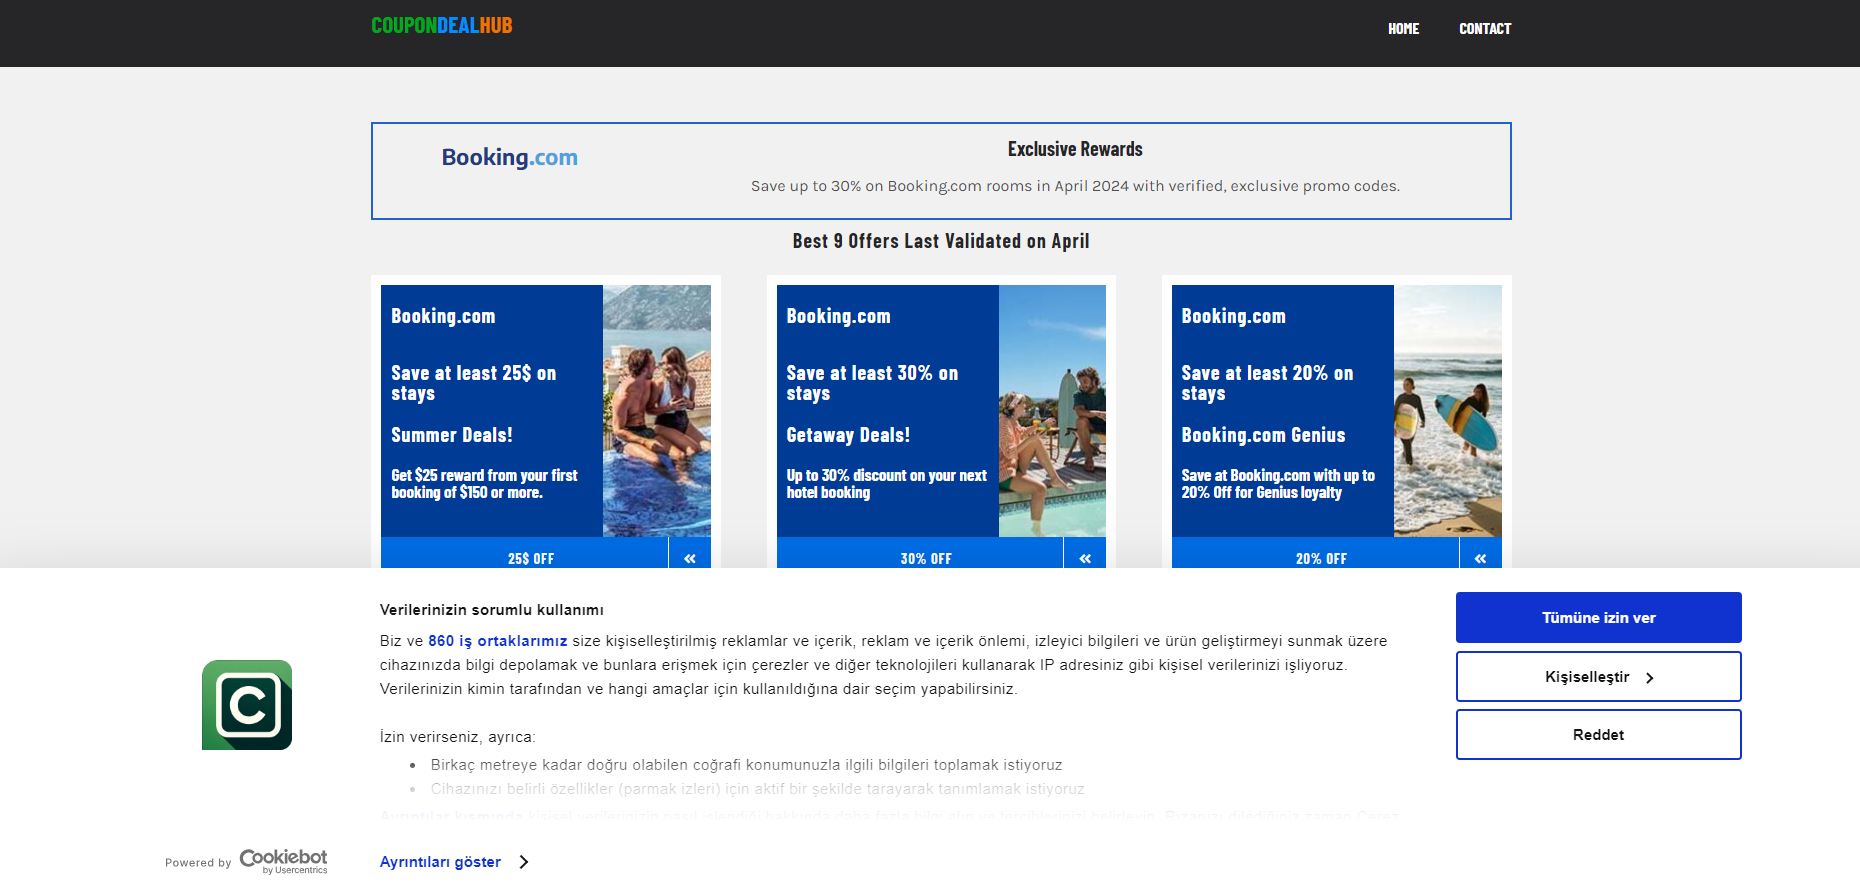Image resolution: width=1860 pixels, height=889 pixels.
Task: Click Best 9 Offers Last Validated heading
Action: (941, 241)
